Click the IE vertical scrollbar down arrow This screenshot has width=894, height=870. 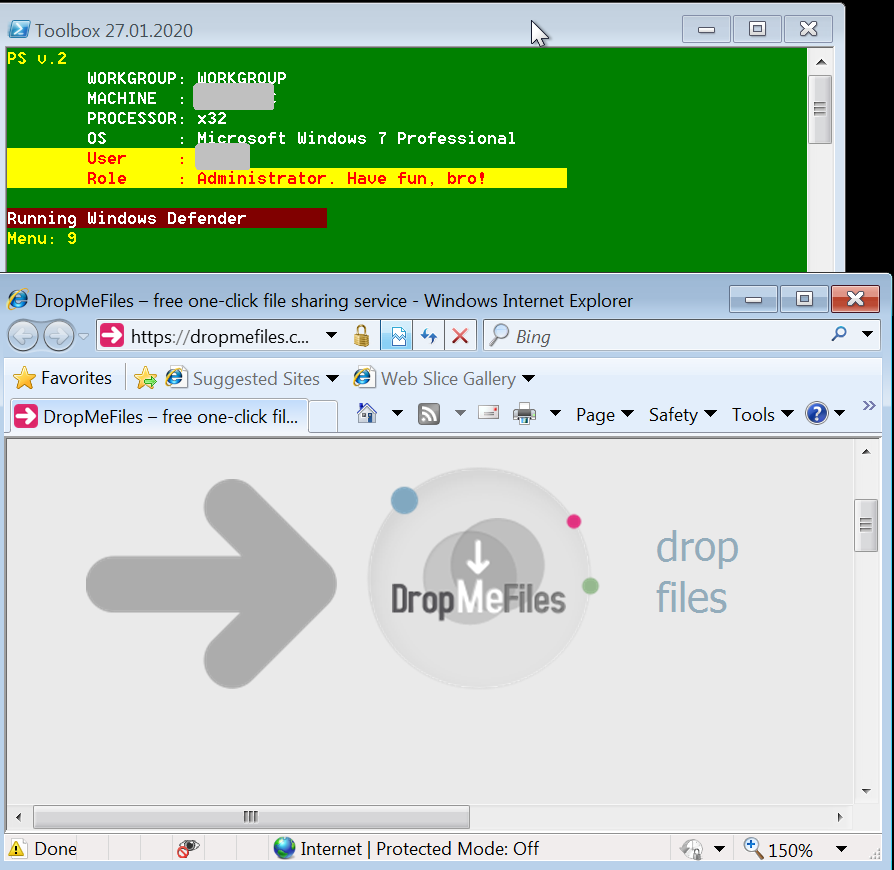tap(866, 791)
